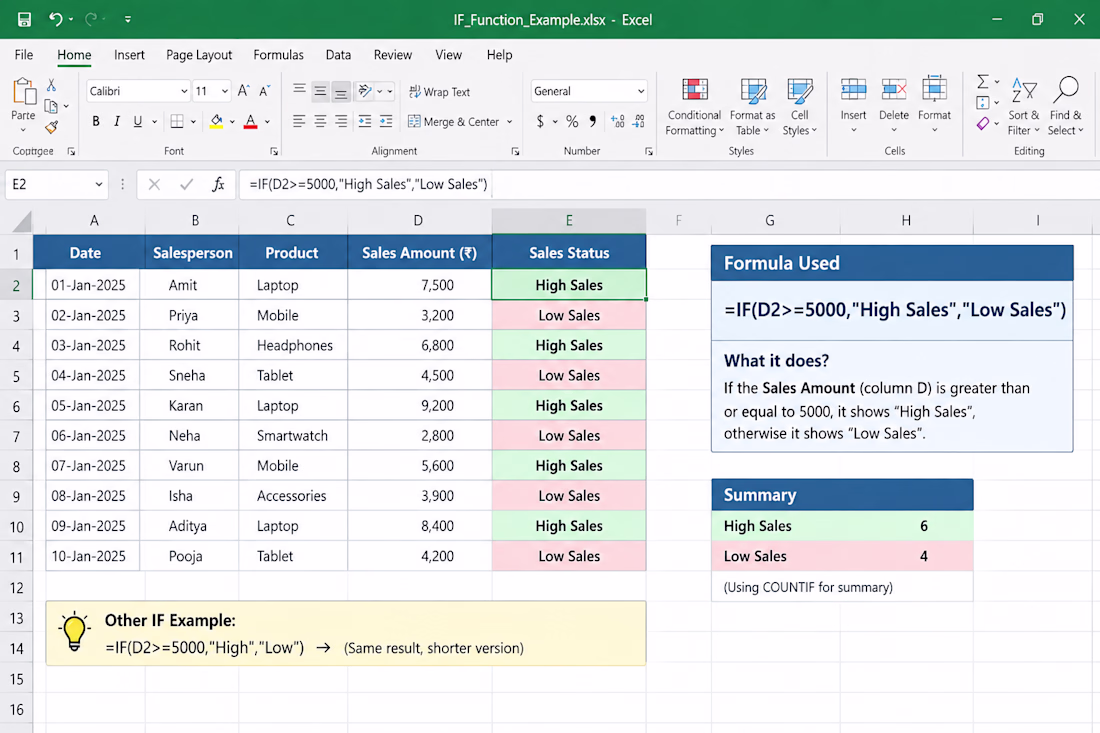
Task: Switch to the Page Layout tab
Action: point(199,55)
